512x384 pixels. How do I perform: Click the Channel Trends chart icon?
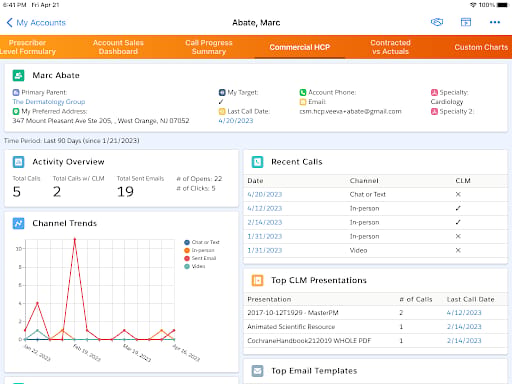[18, 223]
